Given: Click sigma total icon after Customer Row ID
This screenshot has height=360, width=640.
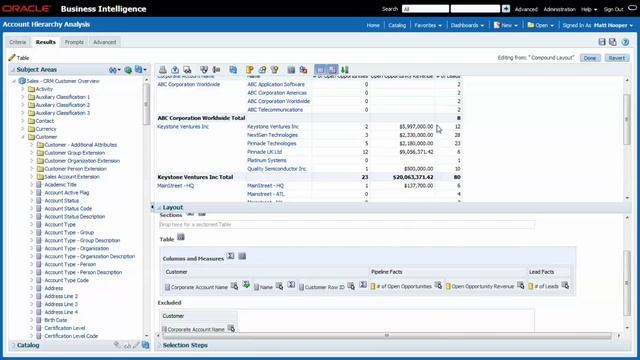Looking at the screenshot, I should [363, 284].
